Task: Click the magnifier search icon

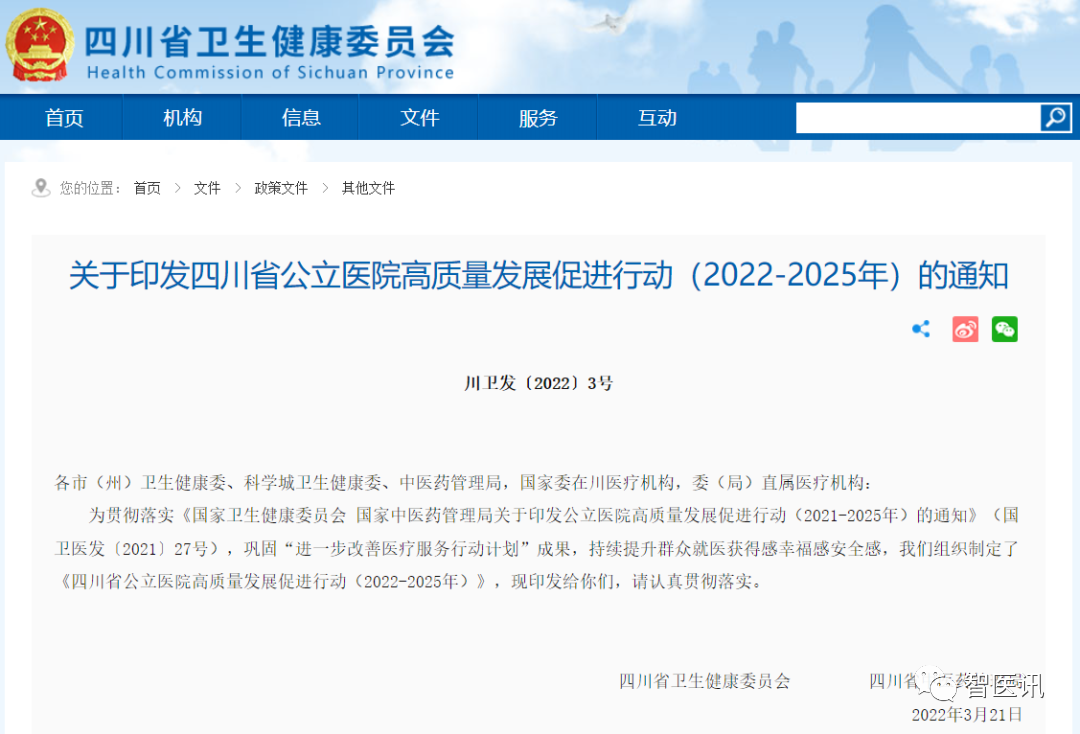Action: pos(1054,118)
